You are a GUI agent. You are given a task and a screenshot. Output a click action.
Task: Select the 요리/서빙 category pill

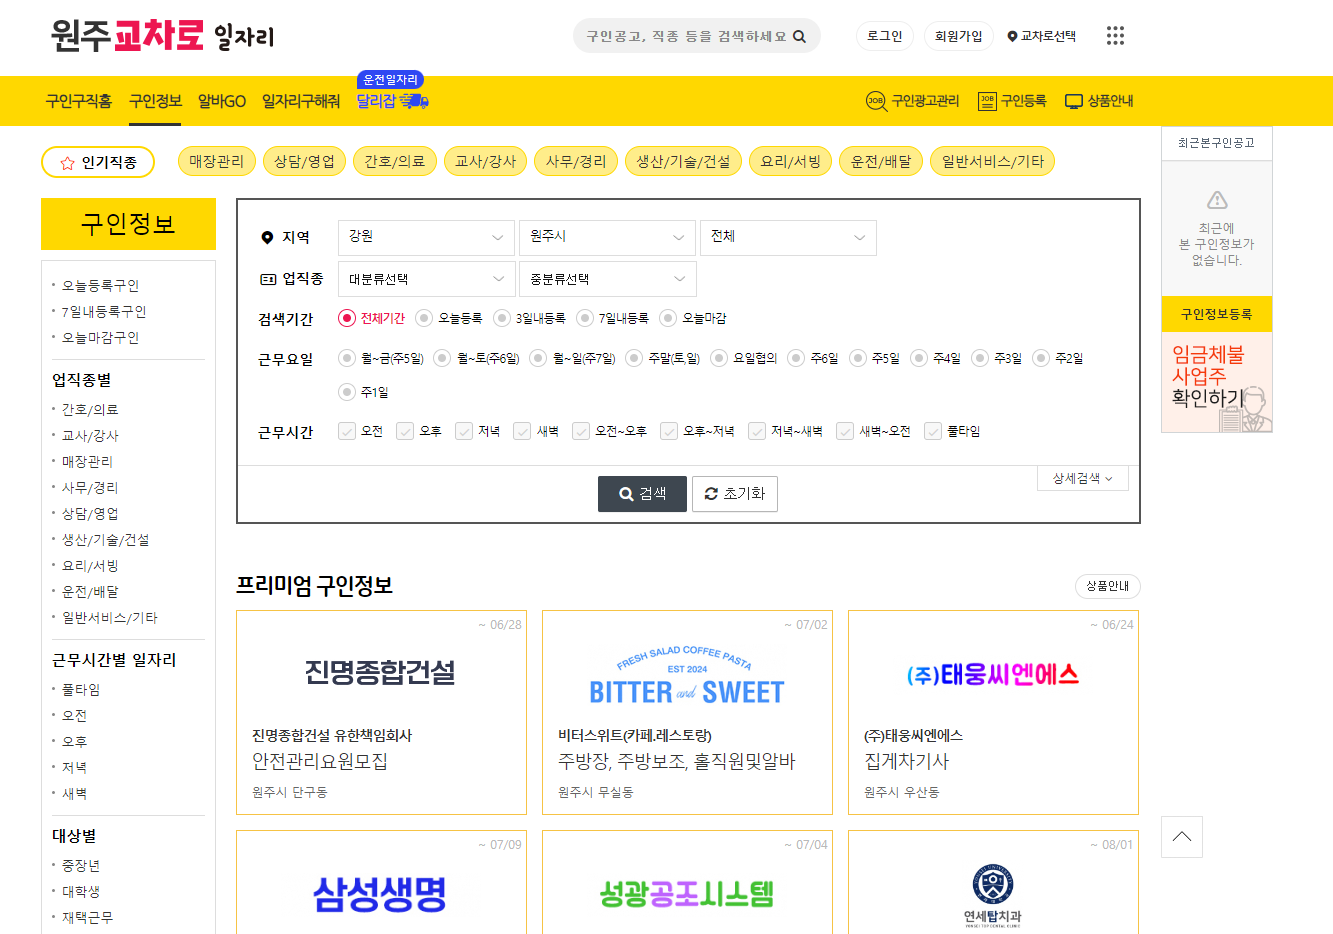(x=791, y=161)
